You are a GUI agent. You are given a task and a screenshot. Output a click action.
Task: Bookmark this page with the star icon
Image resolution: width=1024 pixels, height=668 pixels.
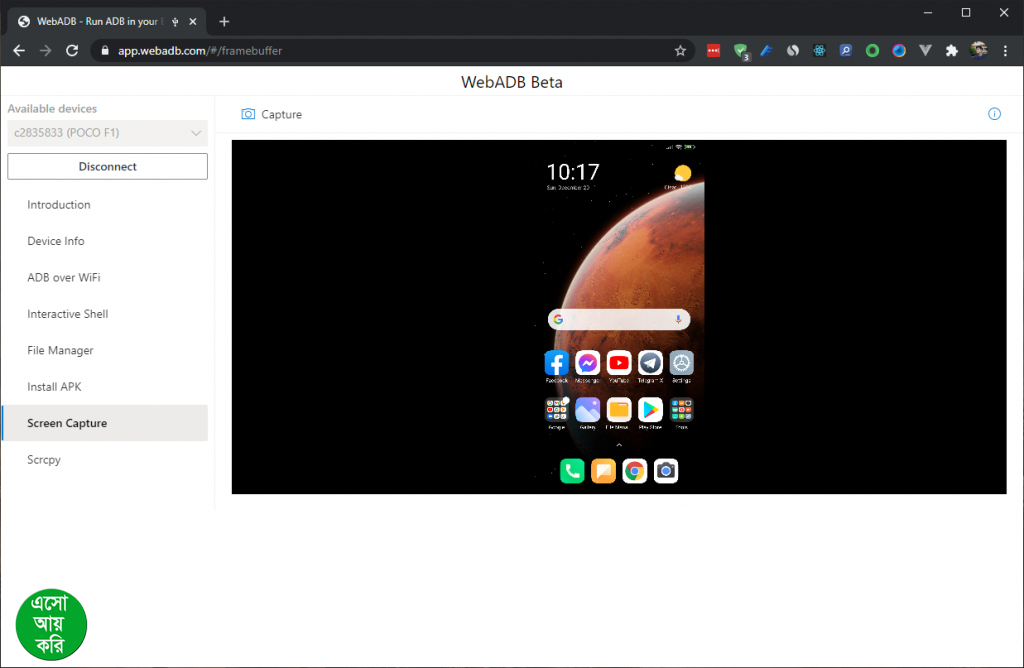[680, 50]
